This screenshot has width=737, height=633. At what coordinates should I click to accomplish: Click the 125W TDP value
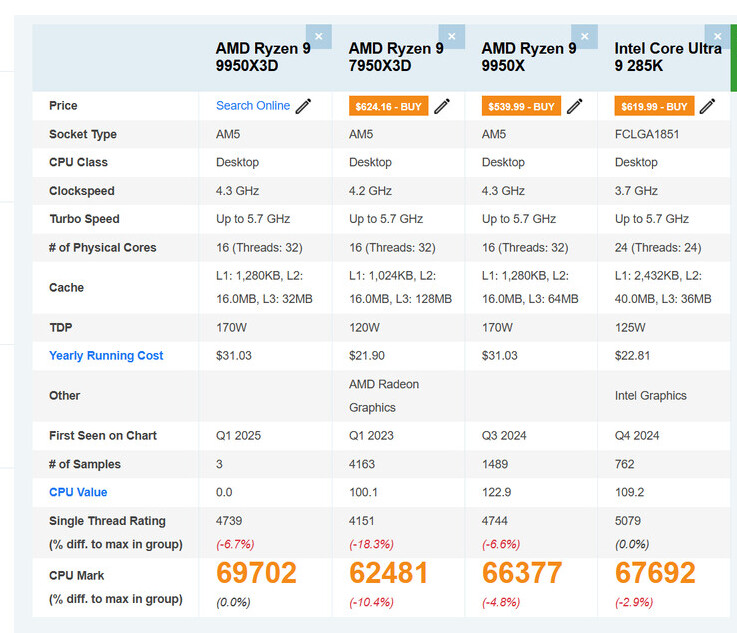pyautogui.click(x=630, y=328)
